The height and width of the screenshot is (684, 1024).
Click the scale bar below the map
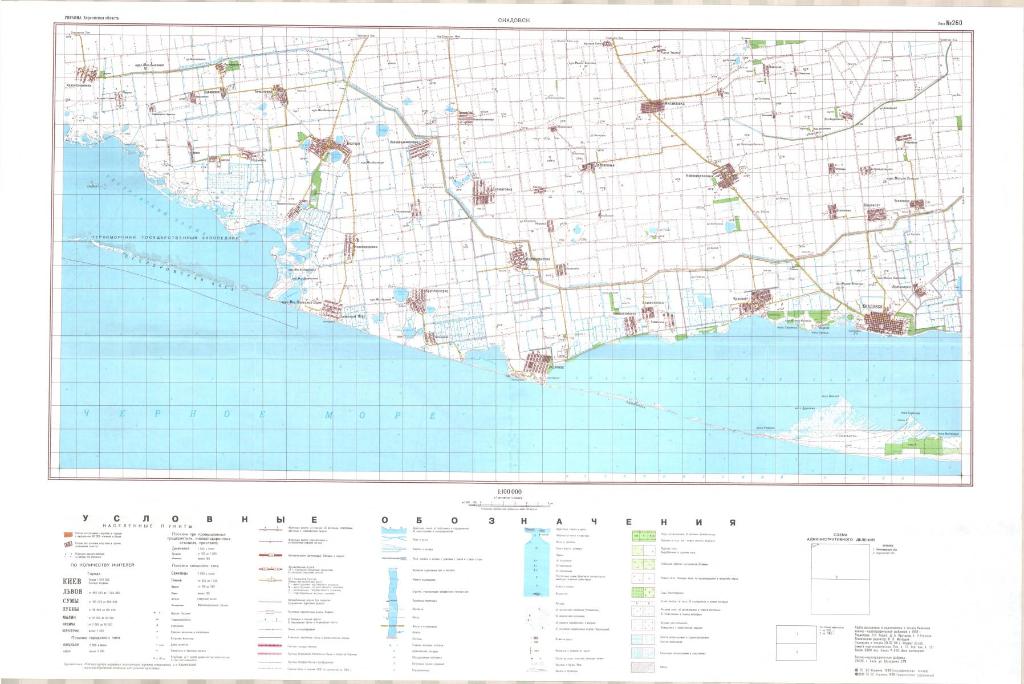coord(510,503)
